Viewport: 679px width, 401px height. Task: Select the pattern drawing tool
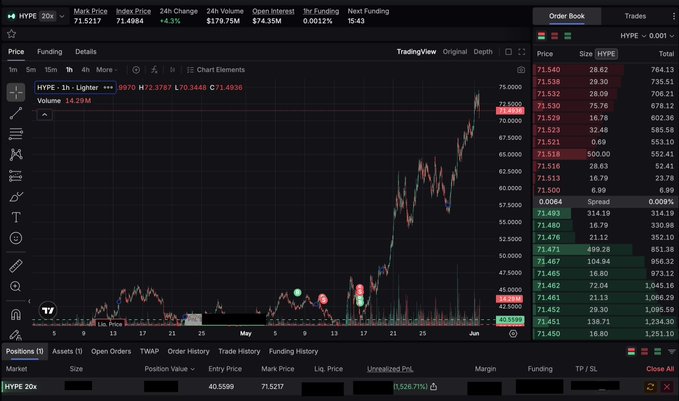[x=16, y=155]
